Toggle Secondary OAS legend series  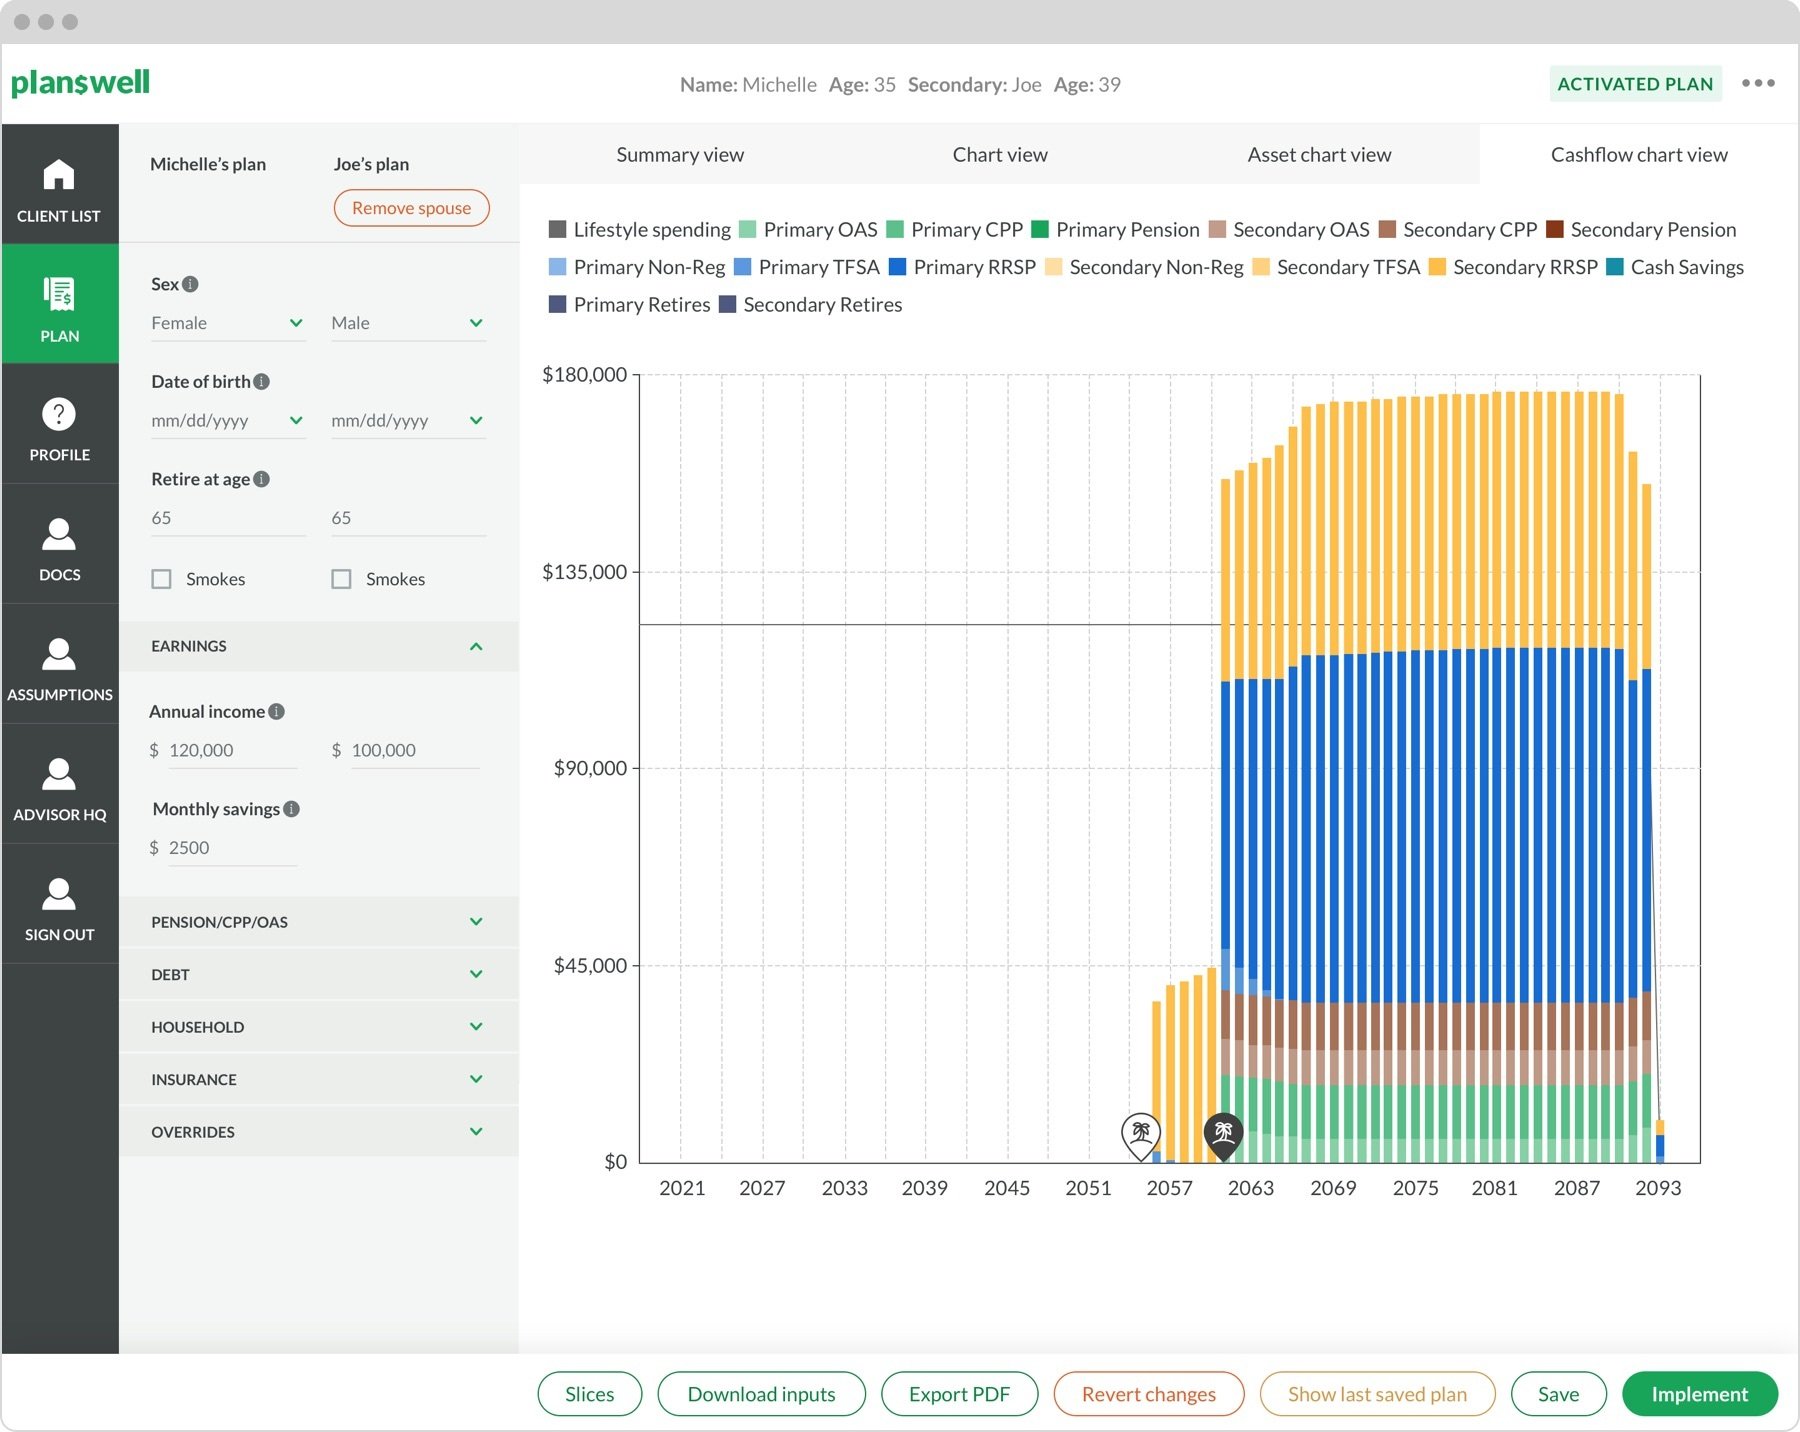pos(1289,230)
